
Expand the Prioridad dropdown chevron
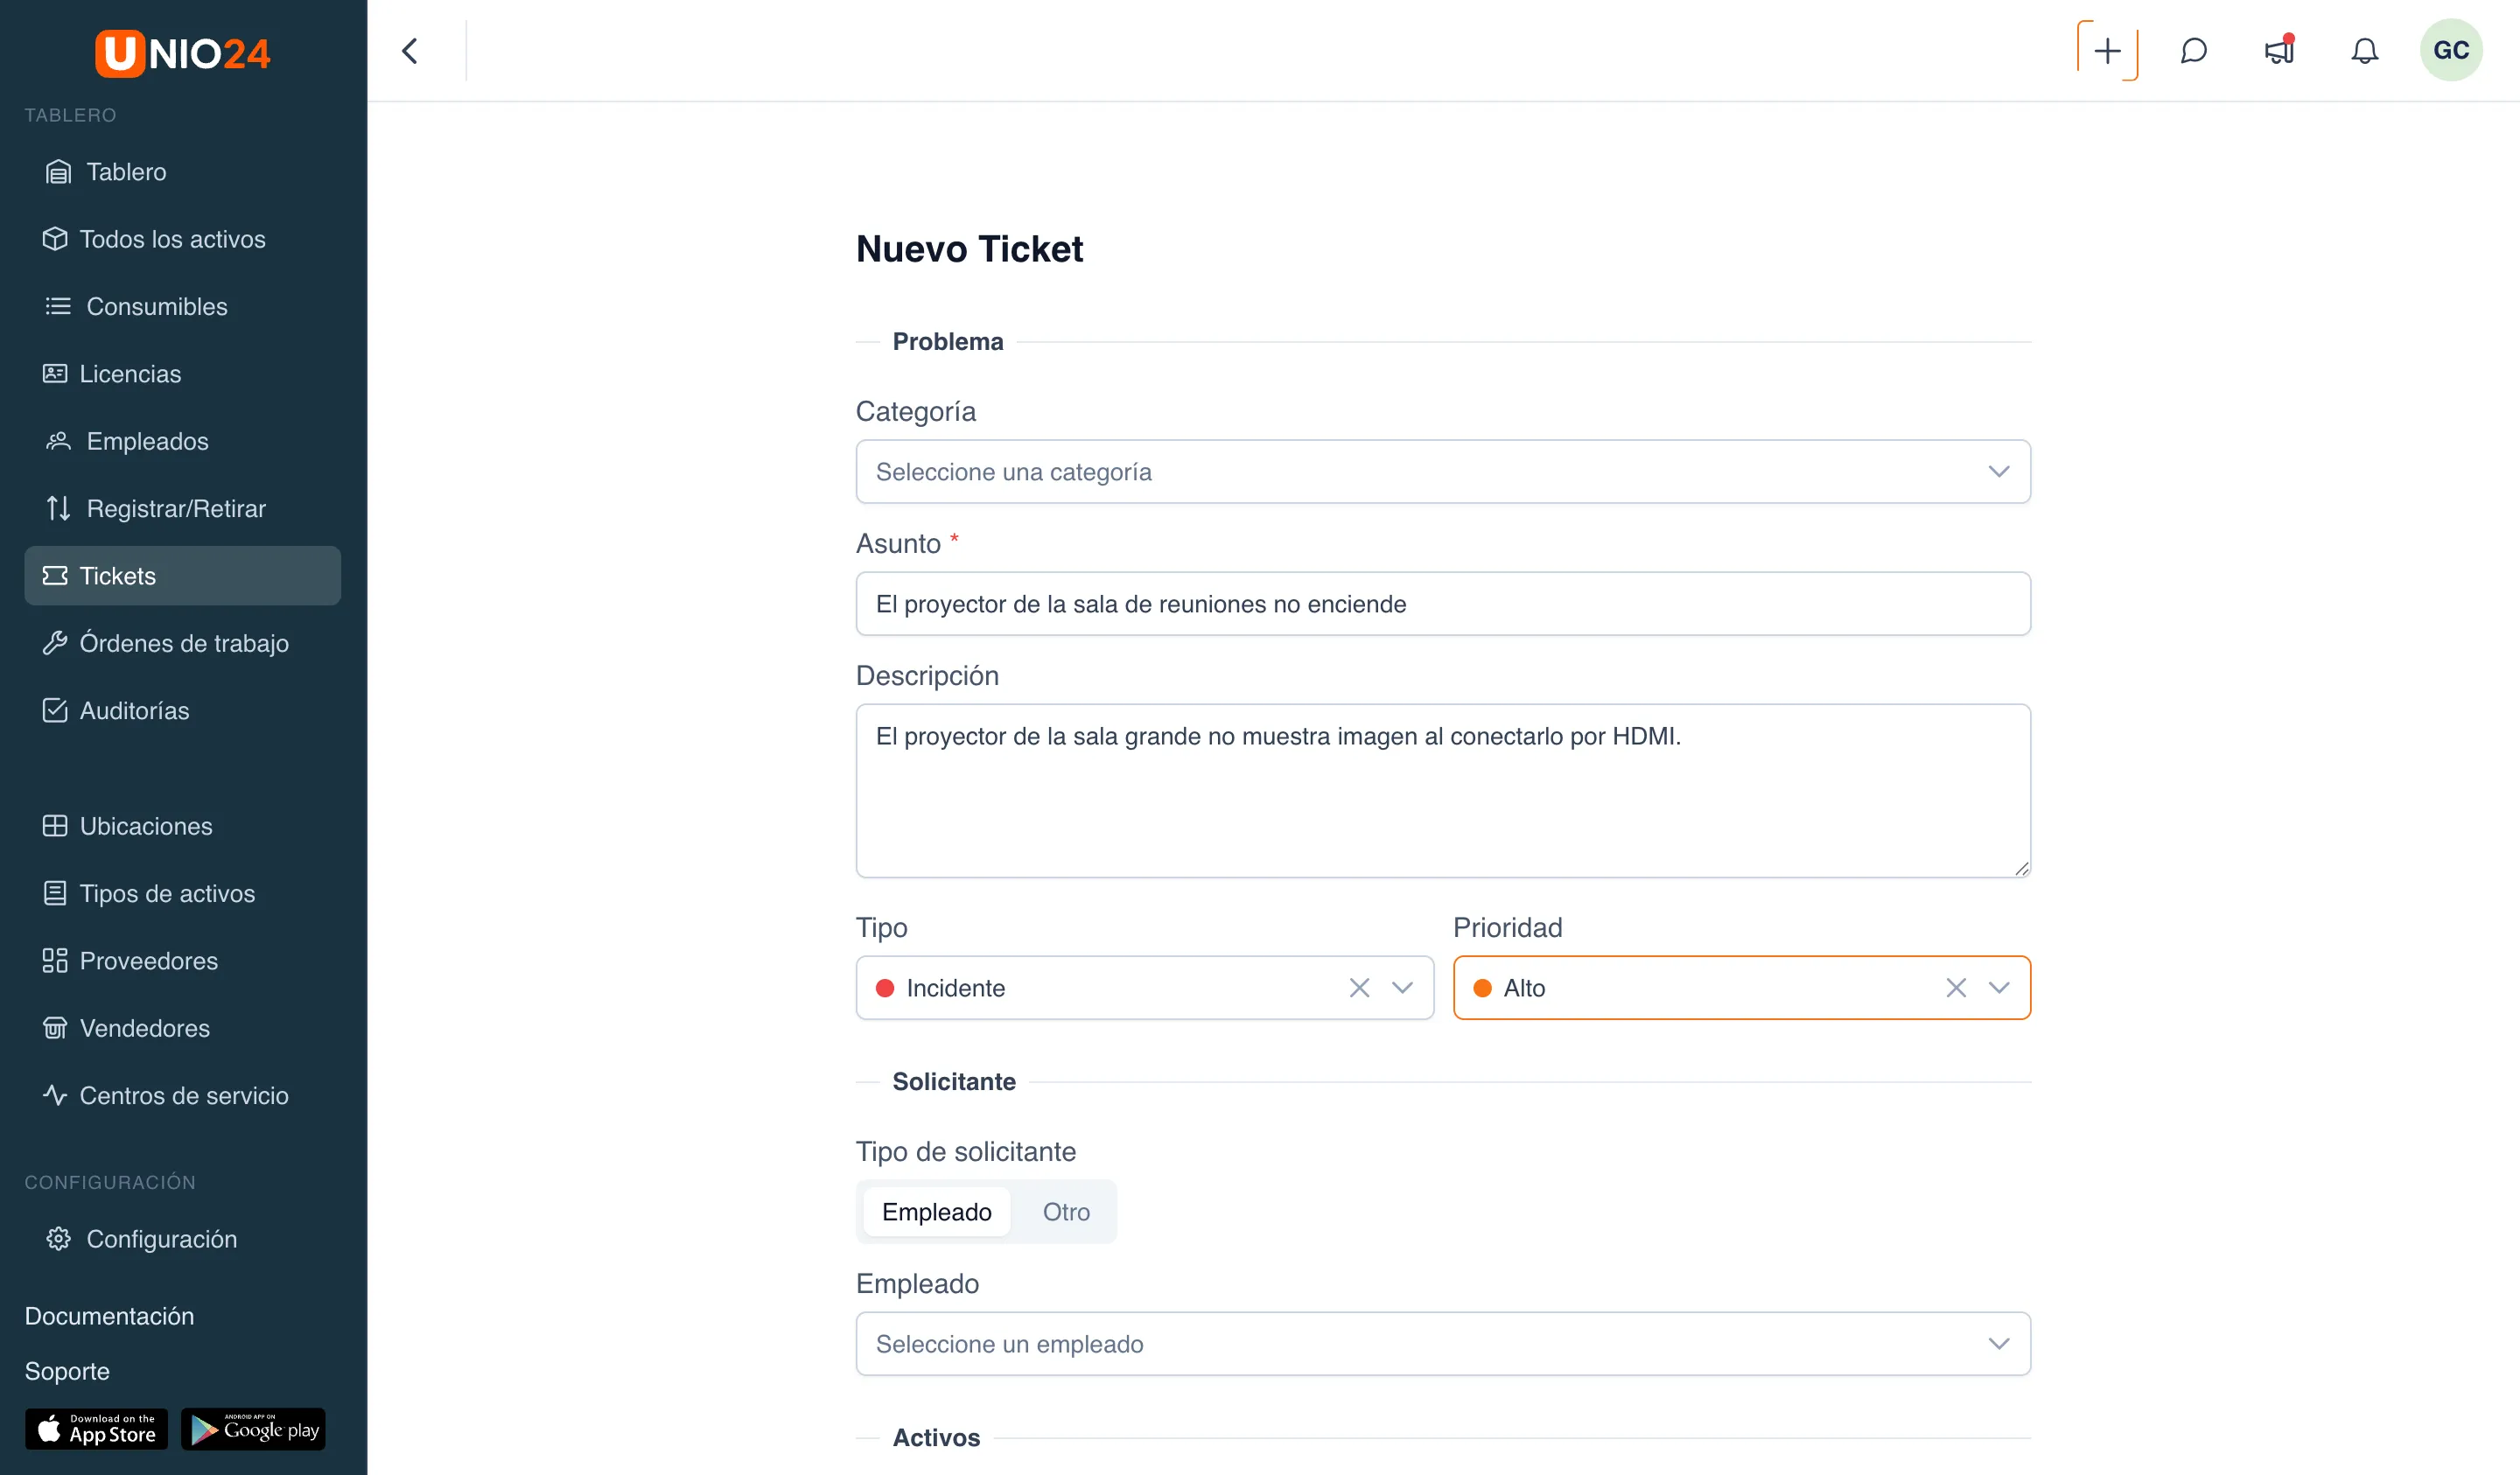[x=1999, y=988]
